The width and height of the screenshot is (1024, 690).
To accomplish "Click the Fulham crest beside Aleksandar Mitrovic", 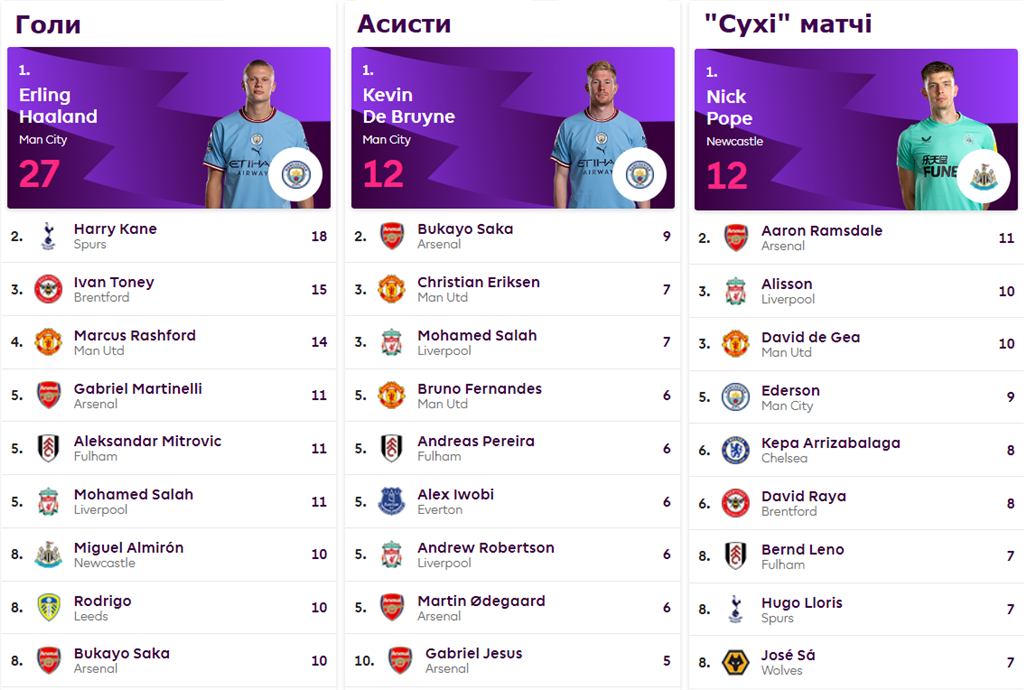I will (x=48, y=448).
